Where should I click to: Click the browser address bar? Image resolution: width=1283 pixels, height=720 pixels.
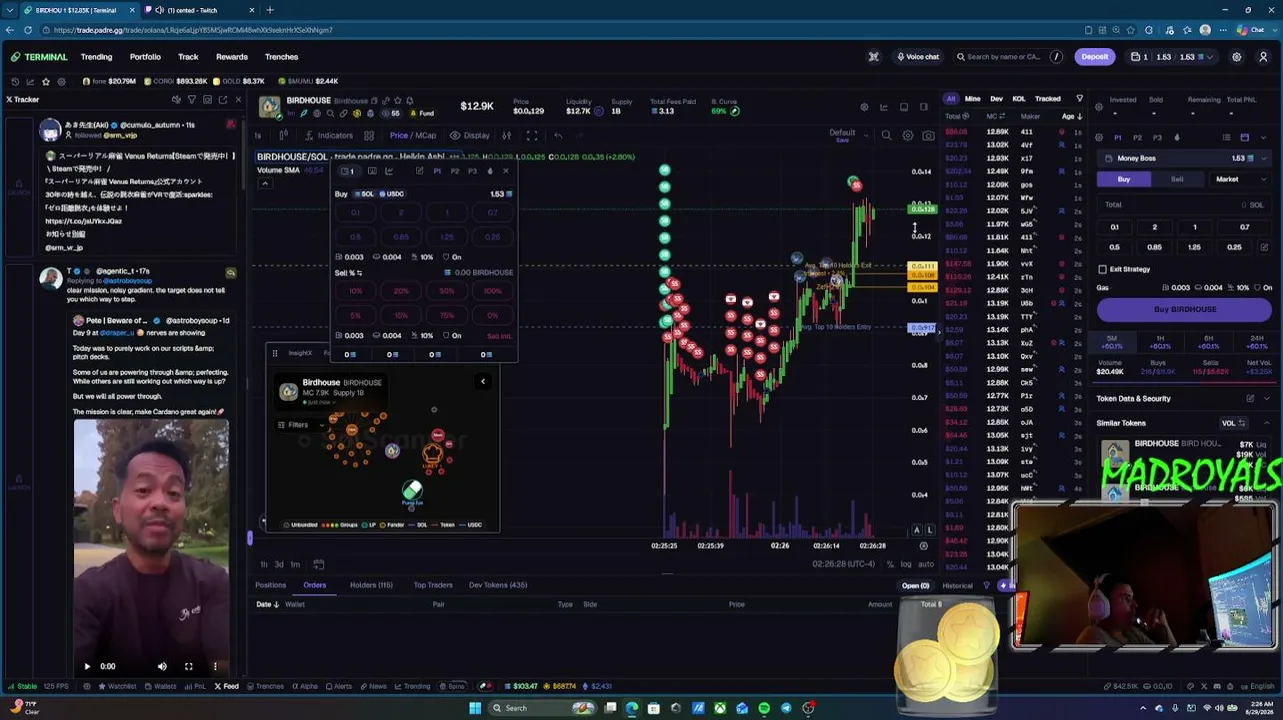point(560,30)
